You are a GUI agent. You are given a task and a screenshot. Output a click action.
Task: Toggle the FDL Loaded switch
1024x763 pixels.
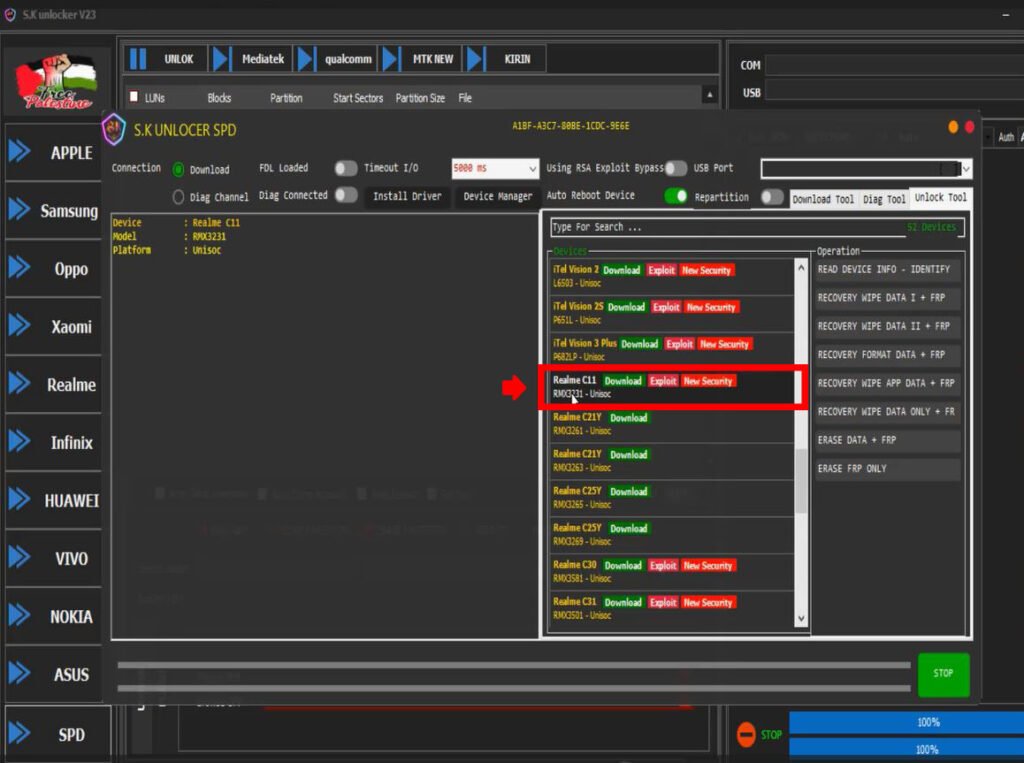click(x=345, y=169)
